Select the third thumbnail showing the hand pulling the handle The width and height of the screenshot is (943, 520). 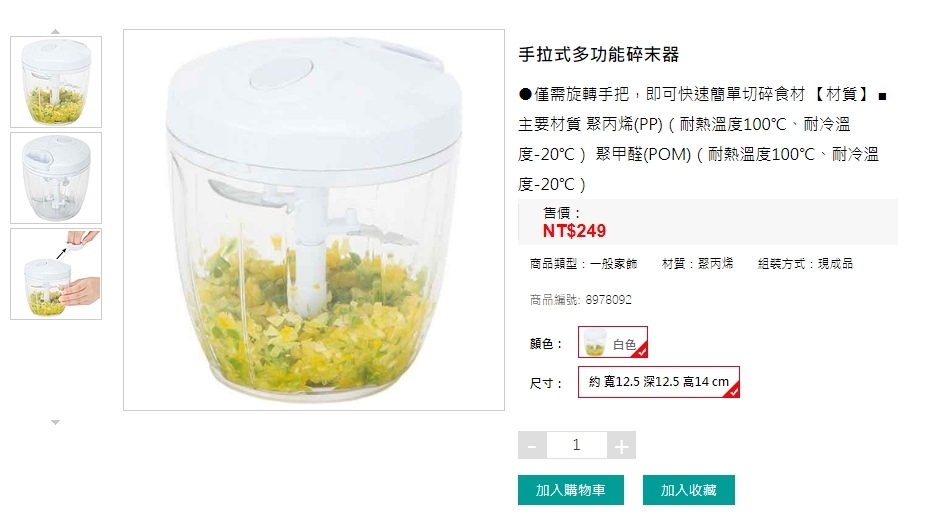(56, 274)
